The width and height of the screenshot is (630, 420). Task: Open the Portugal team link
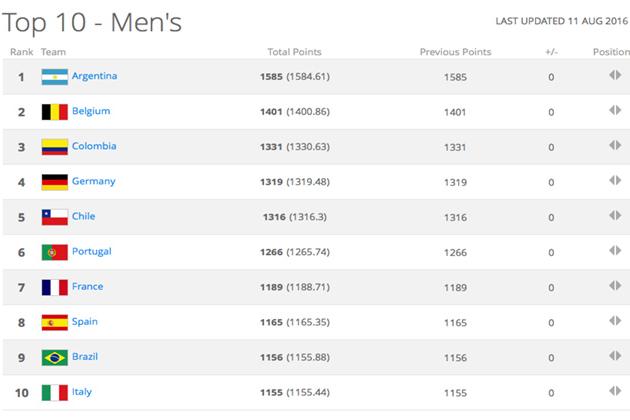[91, 251]
